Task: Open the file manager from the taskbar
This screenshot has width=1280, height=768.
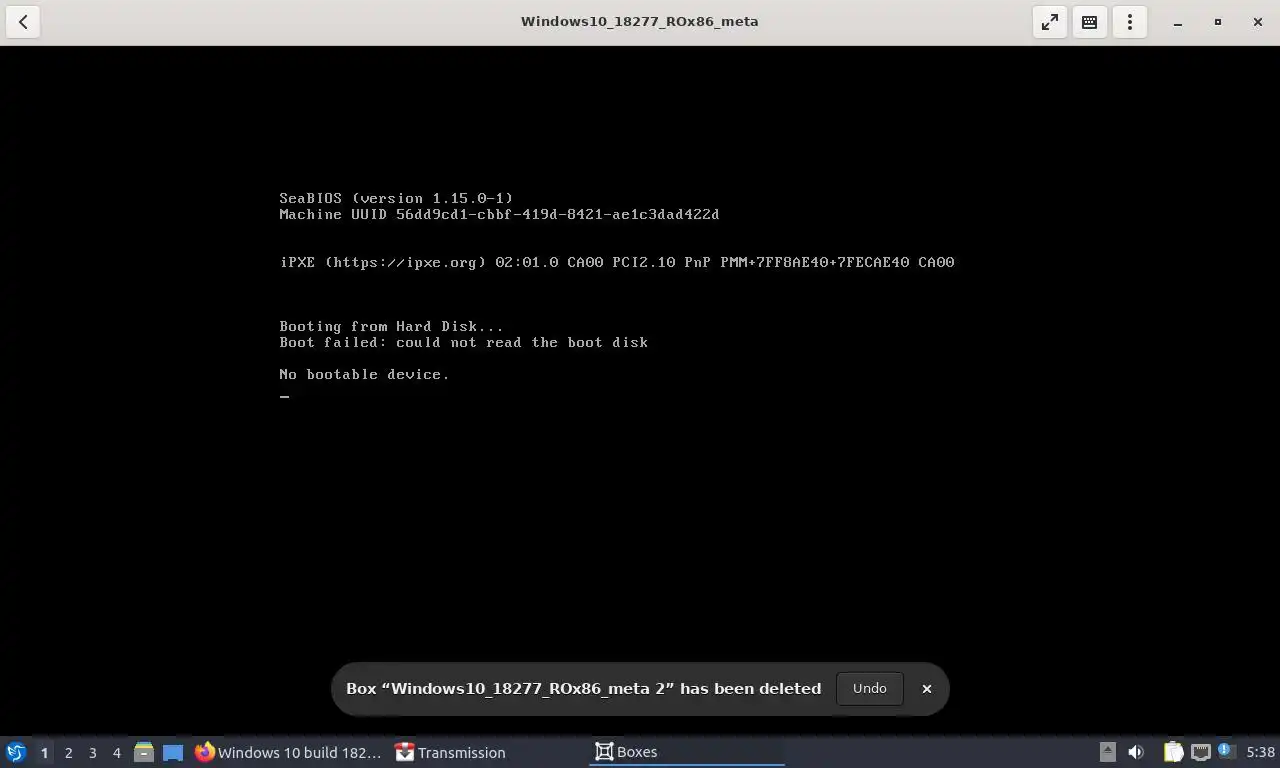Action: pyautogui.click(x=144, y=752)
